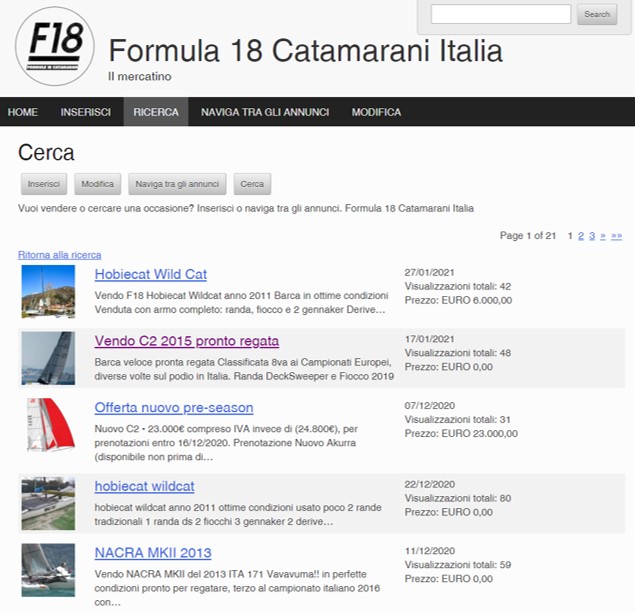Open INSERISCI in the navigation bar

85,112
